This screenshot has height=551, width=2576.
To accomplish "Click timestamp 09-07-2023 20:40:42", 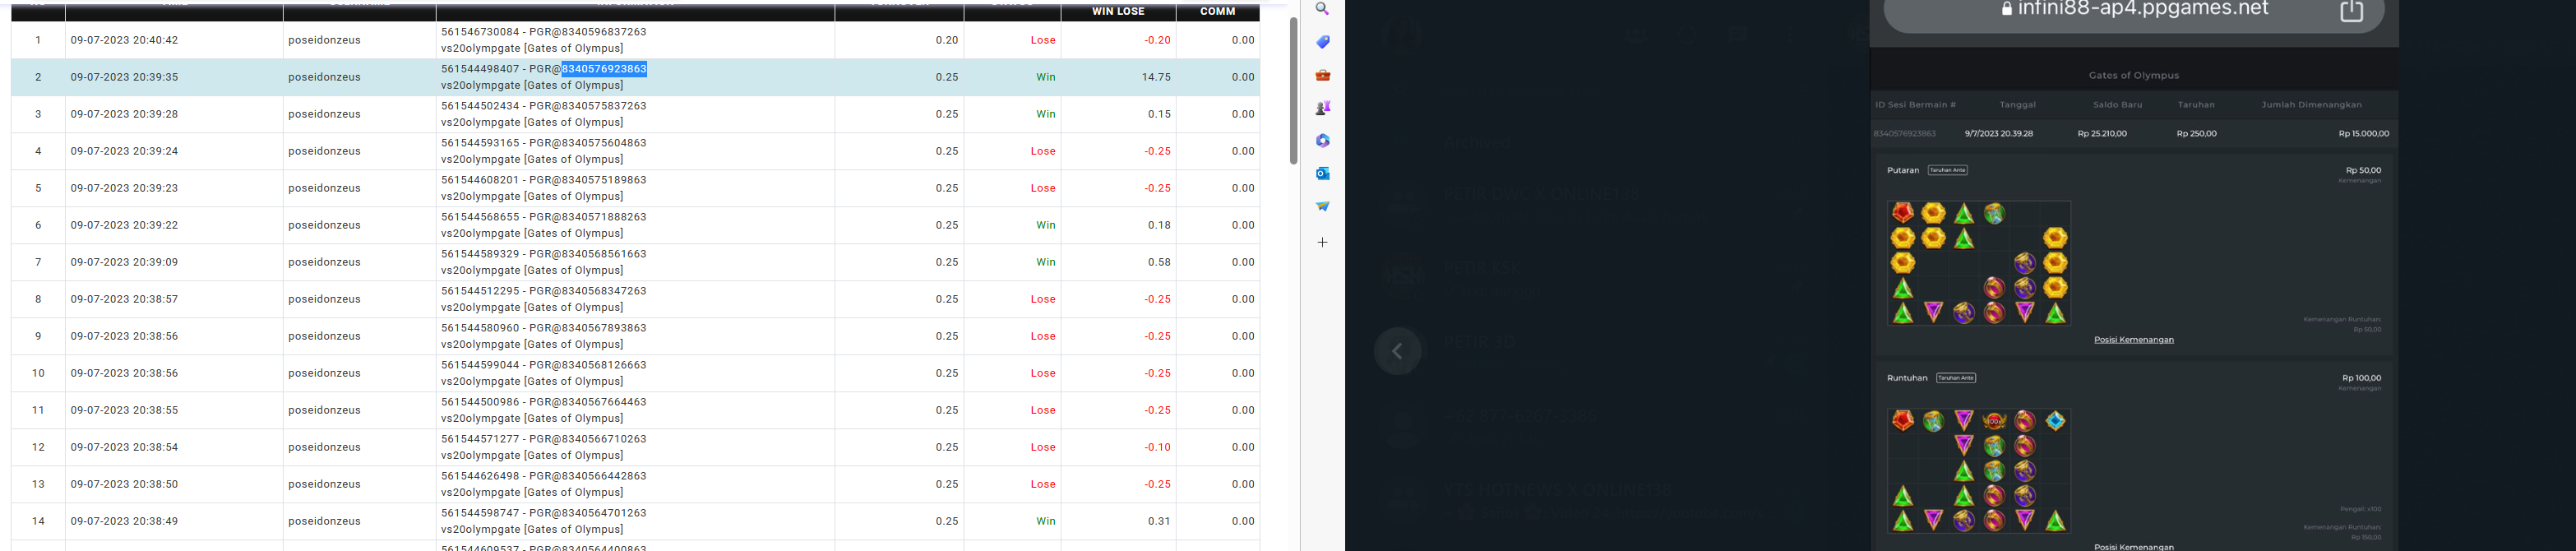I will coord(124,40).
